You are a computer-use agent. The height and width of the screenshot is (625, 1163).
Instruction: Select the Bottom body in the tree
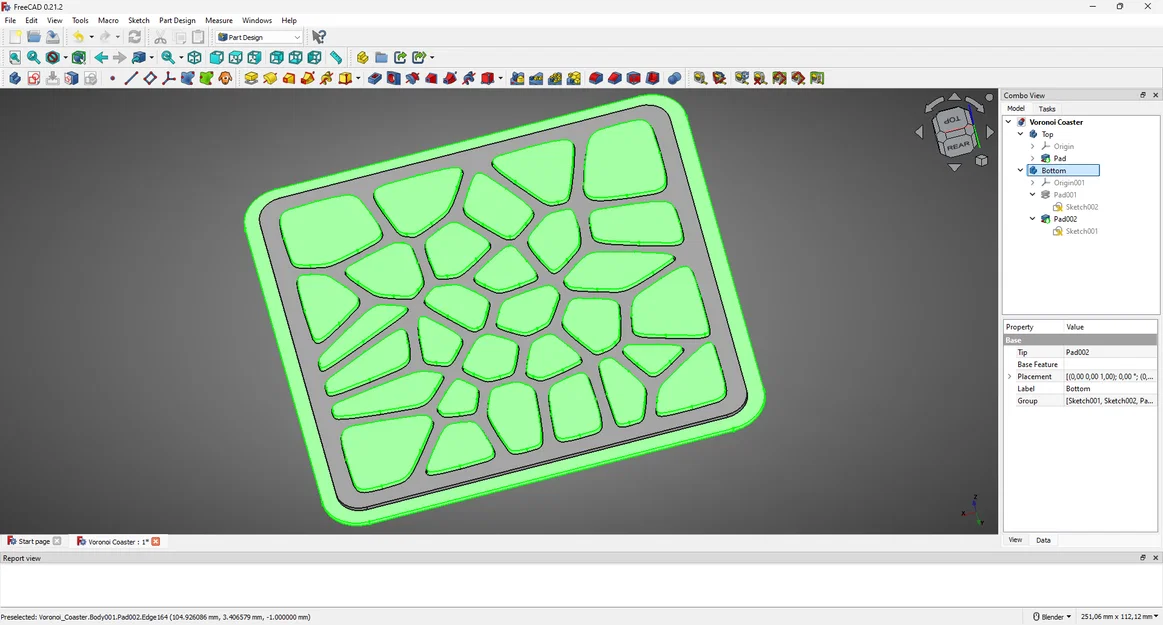tap(1064, 171)
